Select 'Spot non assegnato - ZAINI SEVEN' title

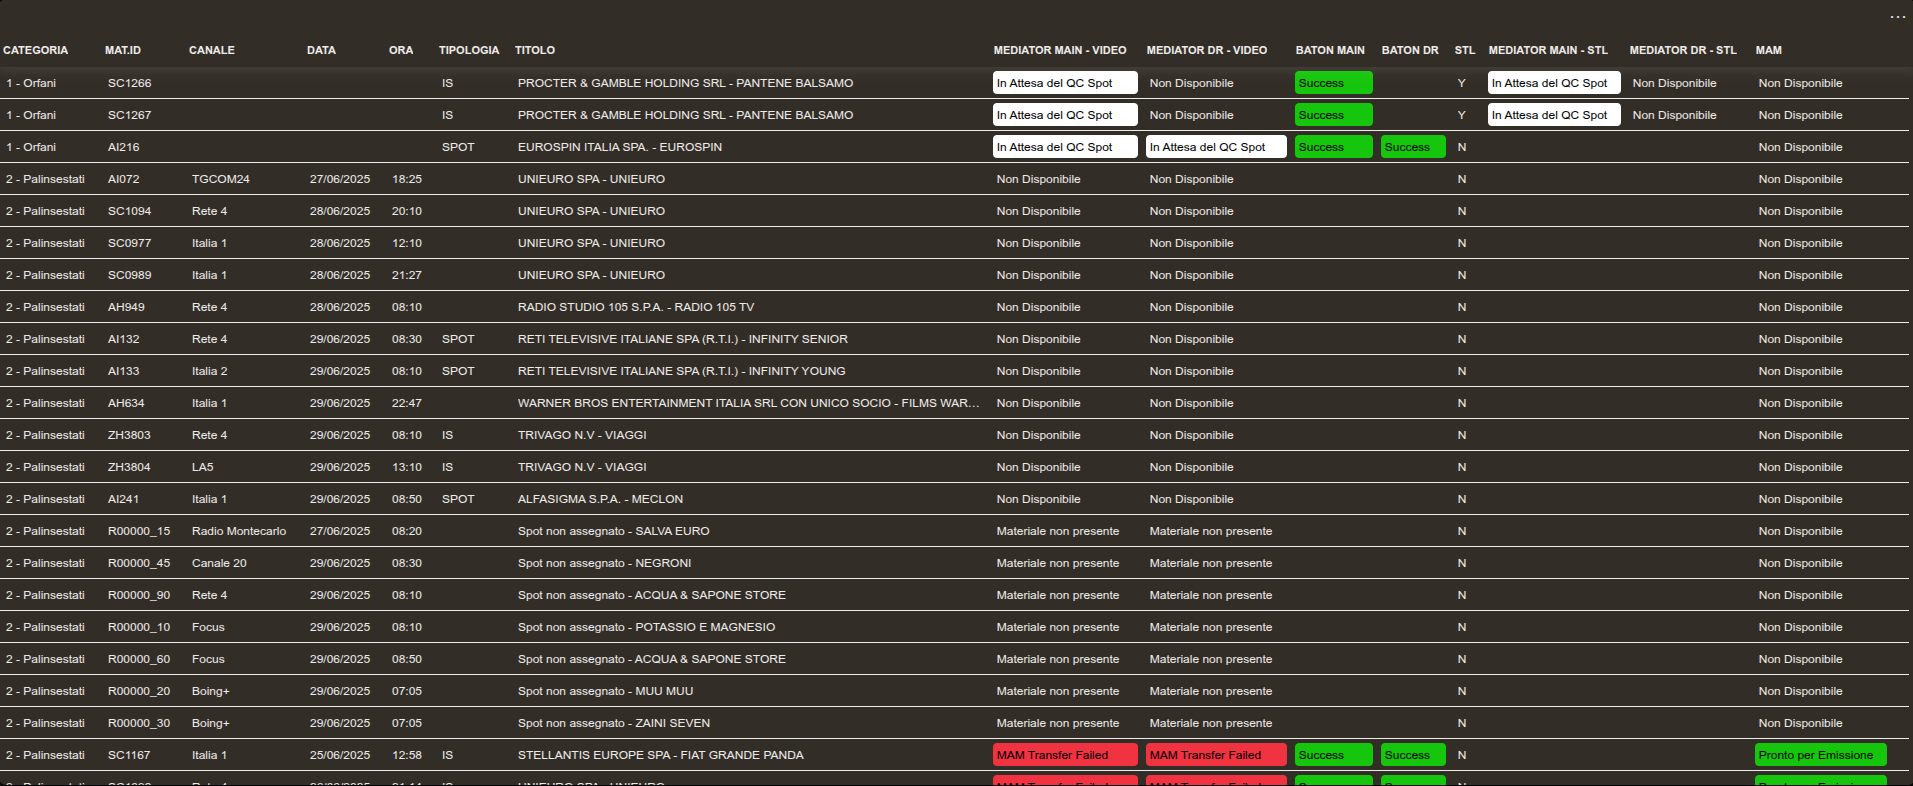click(x=614, y=723)
